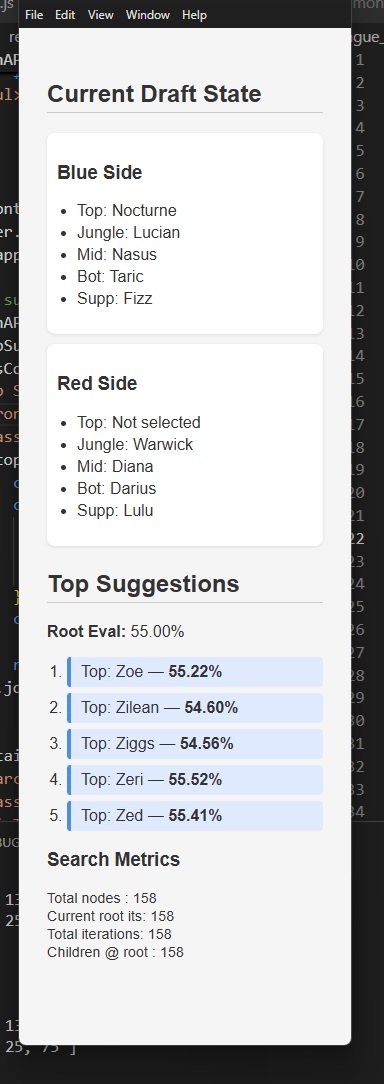Image resolution: width=384 pixels, height=1084 pixels.
Task: Click the Current Draft State heading
Action: coord(154,94)
